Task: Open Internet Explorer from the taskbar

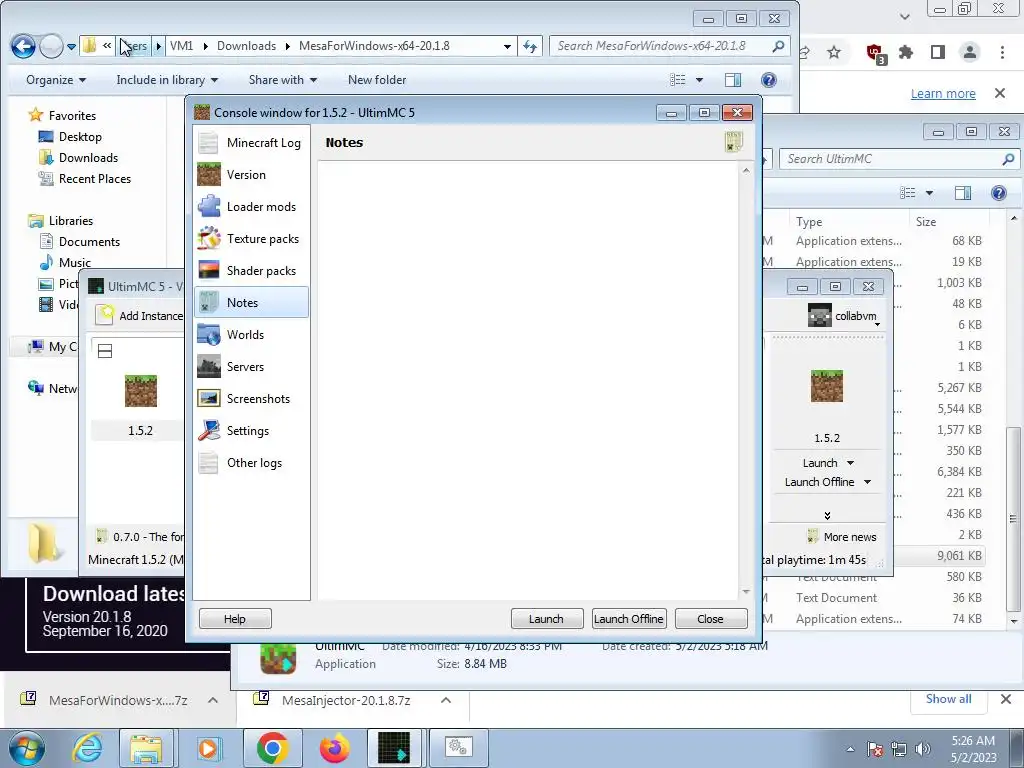Action: pyautogui.click(x=88, y=748)
